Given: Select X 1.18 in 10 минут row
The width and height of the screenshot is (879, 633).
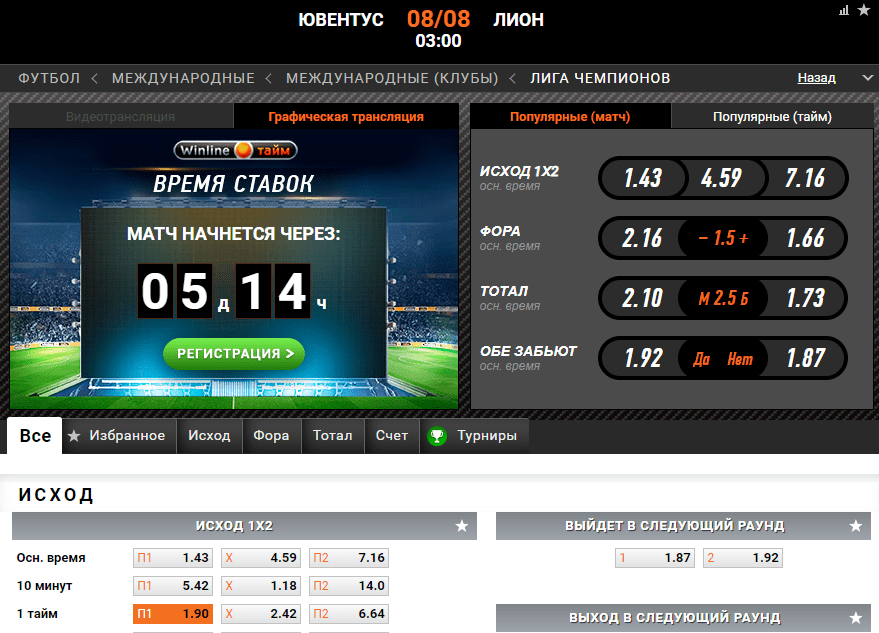Looking at the screenshot, I should 261,586.
